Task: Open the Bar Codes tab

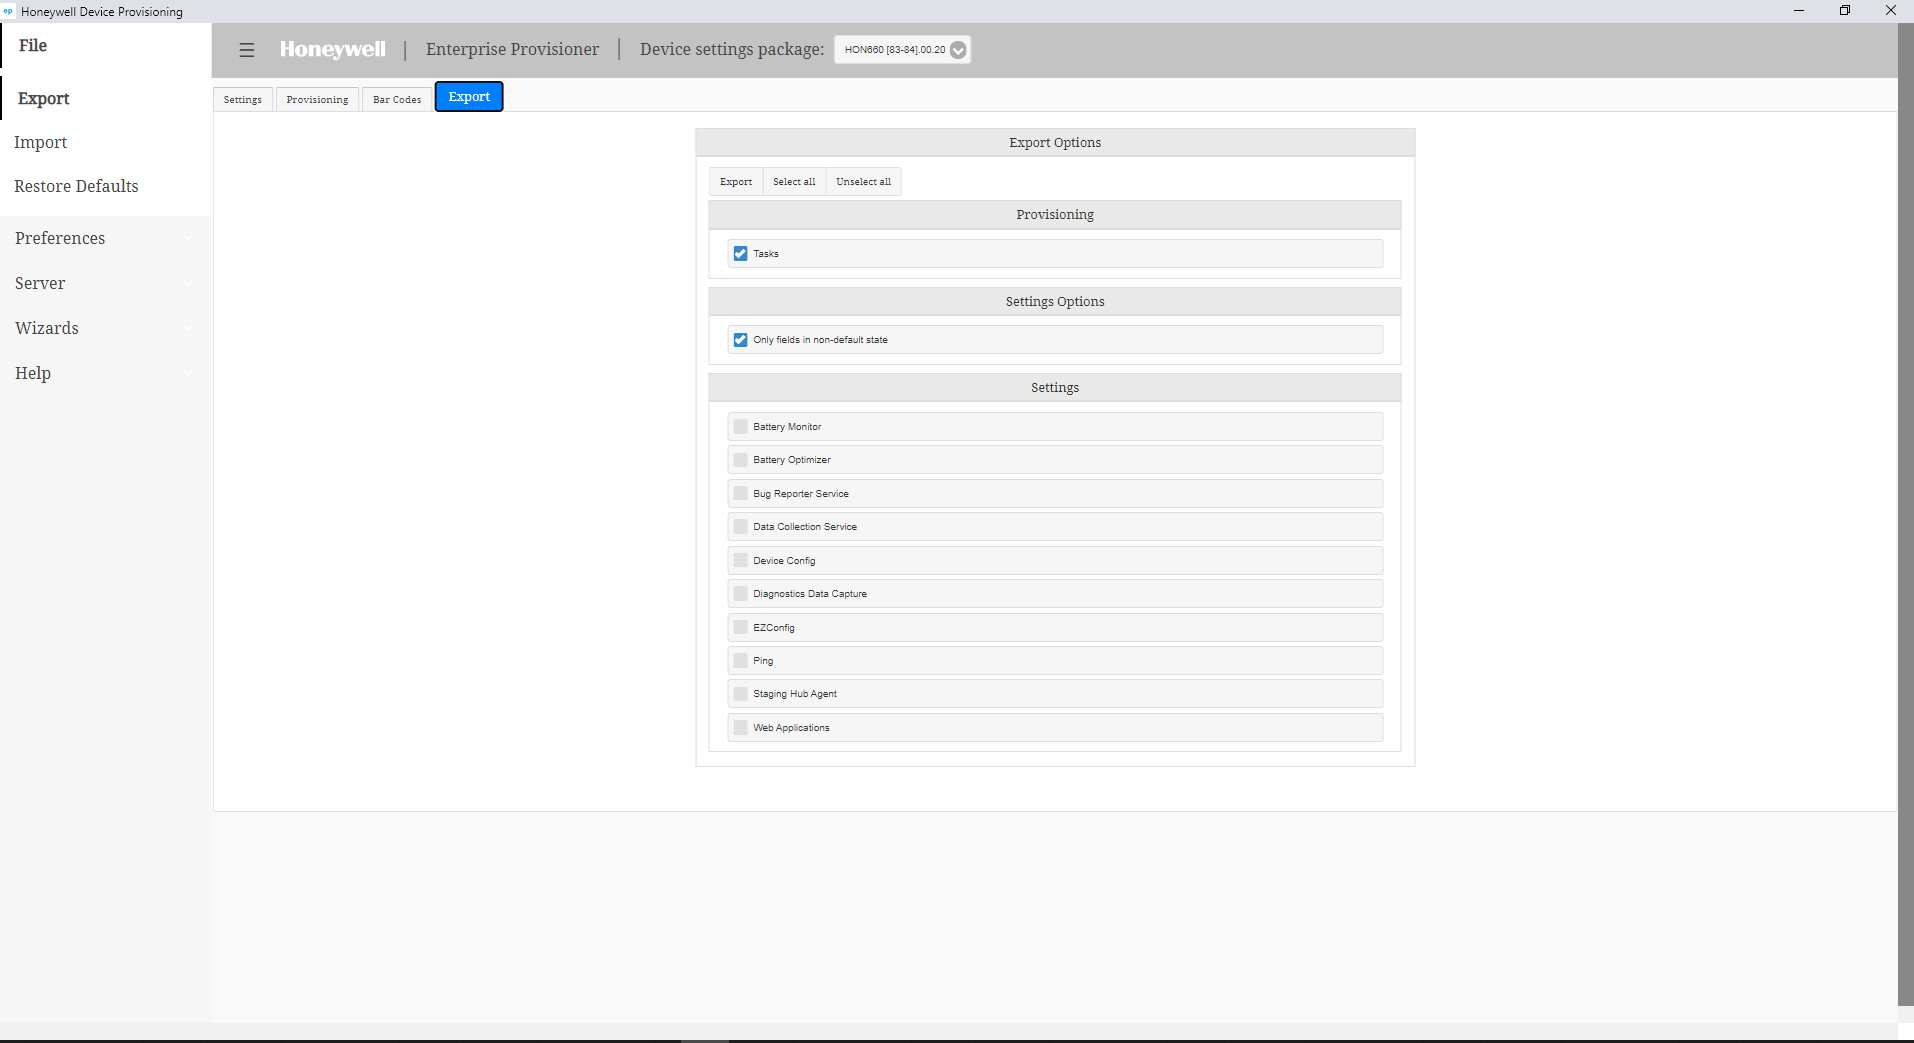Action: point(397,100)
